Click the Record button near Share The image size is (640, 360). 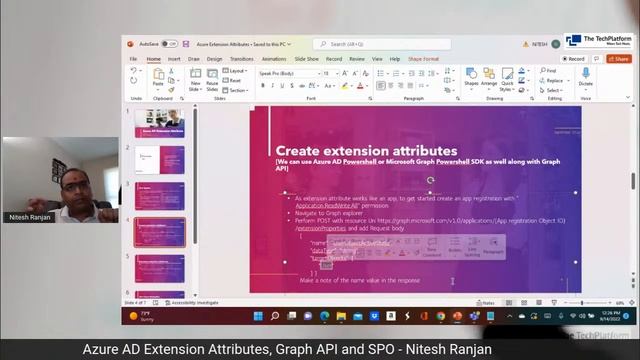(x=574, y=59)
